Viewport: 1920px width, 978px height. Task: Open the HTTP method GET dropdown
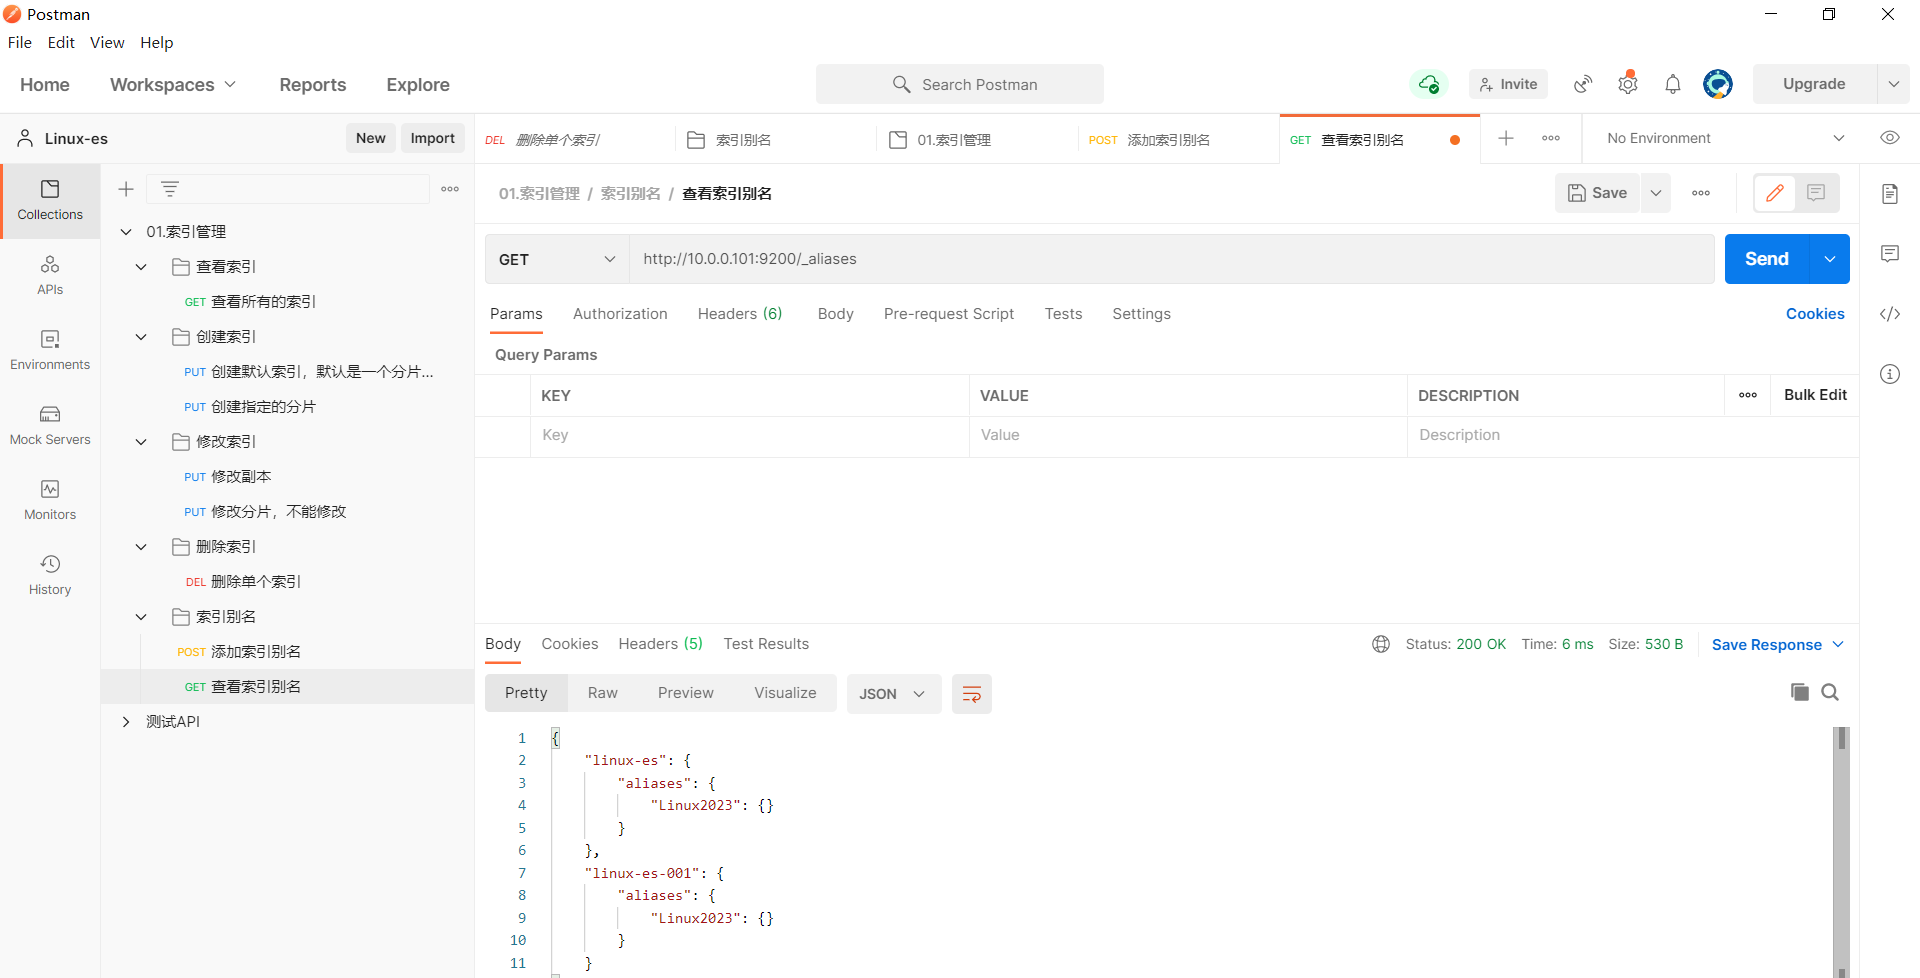coord(557,259)
